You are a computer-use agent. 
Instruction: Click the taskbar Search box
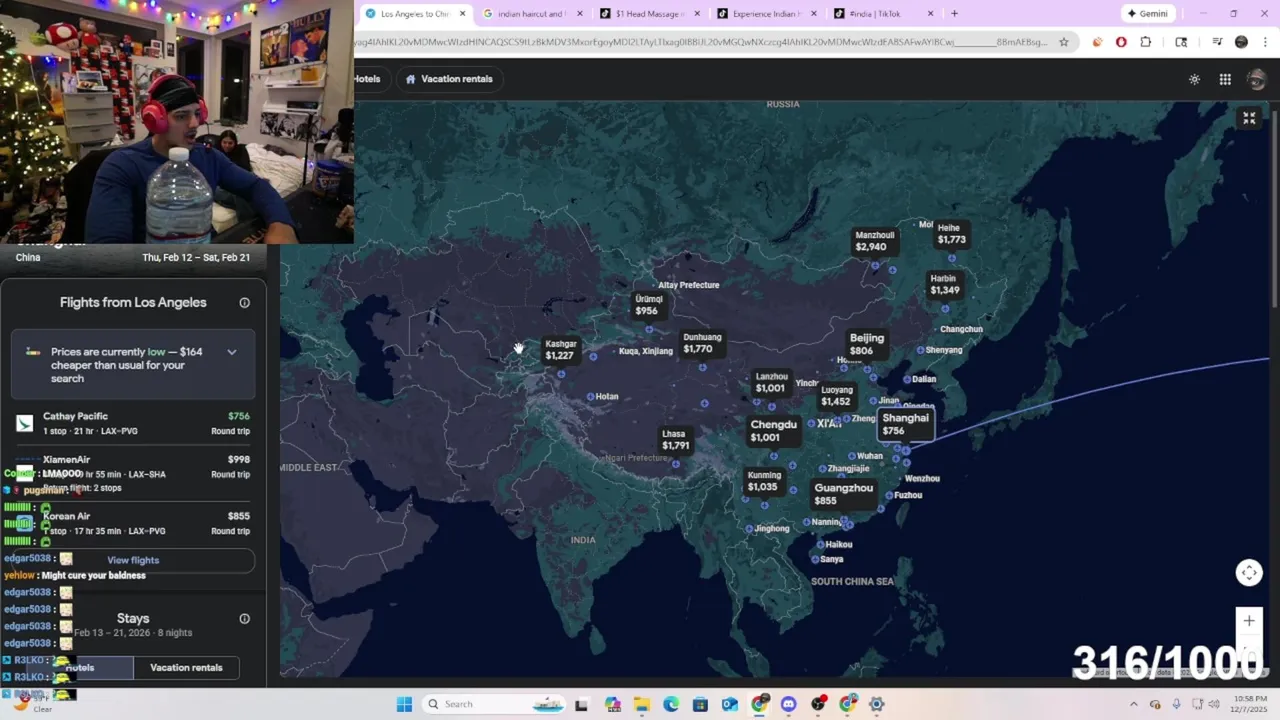[495, 704]
